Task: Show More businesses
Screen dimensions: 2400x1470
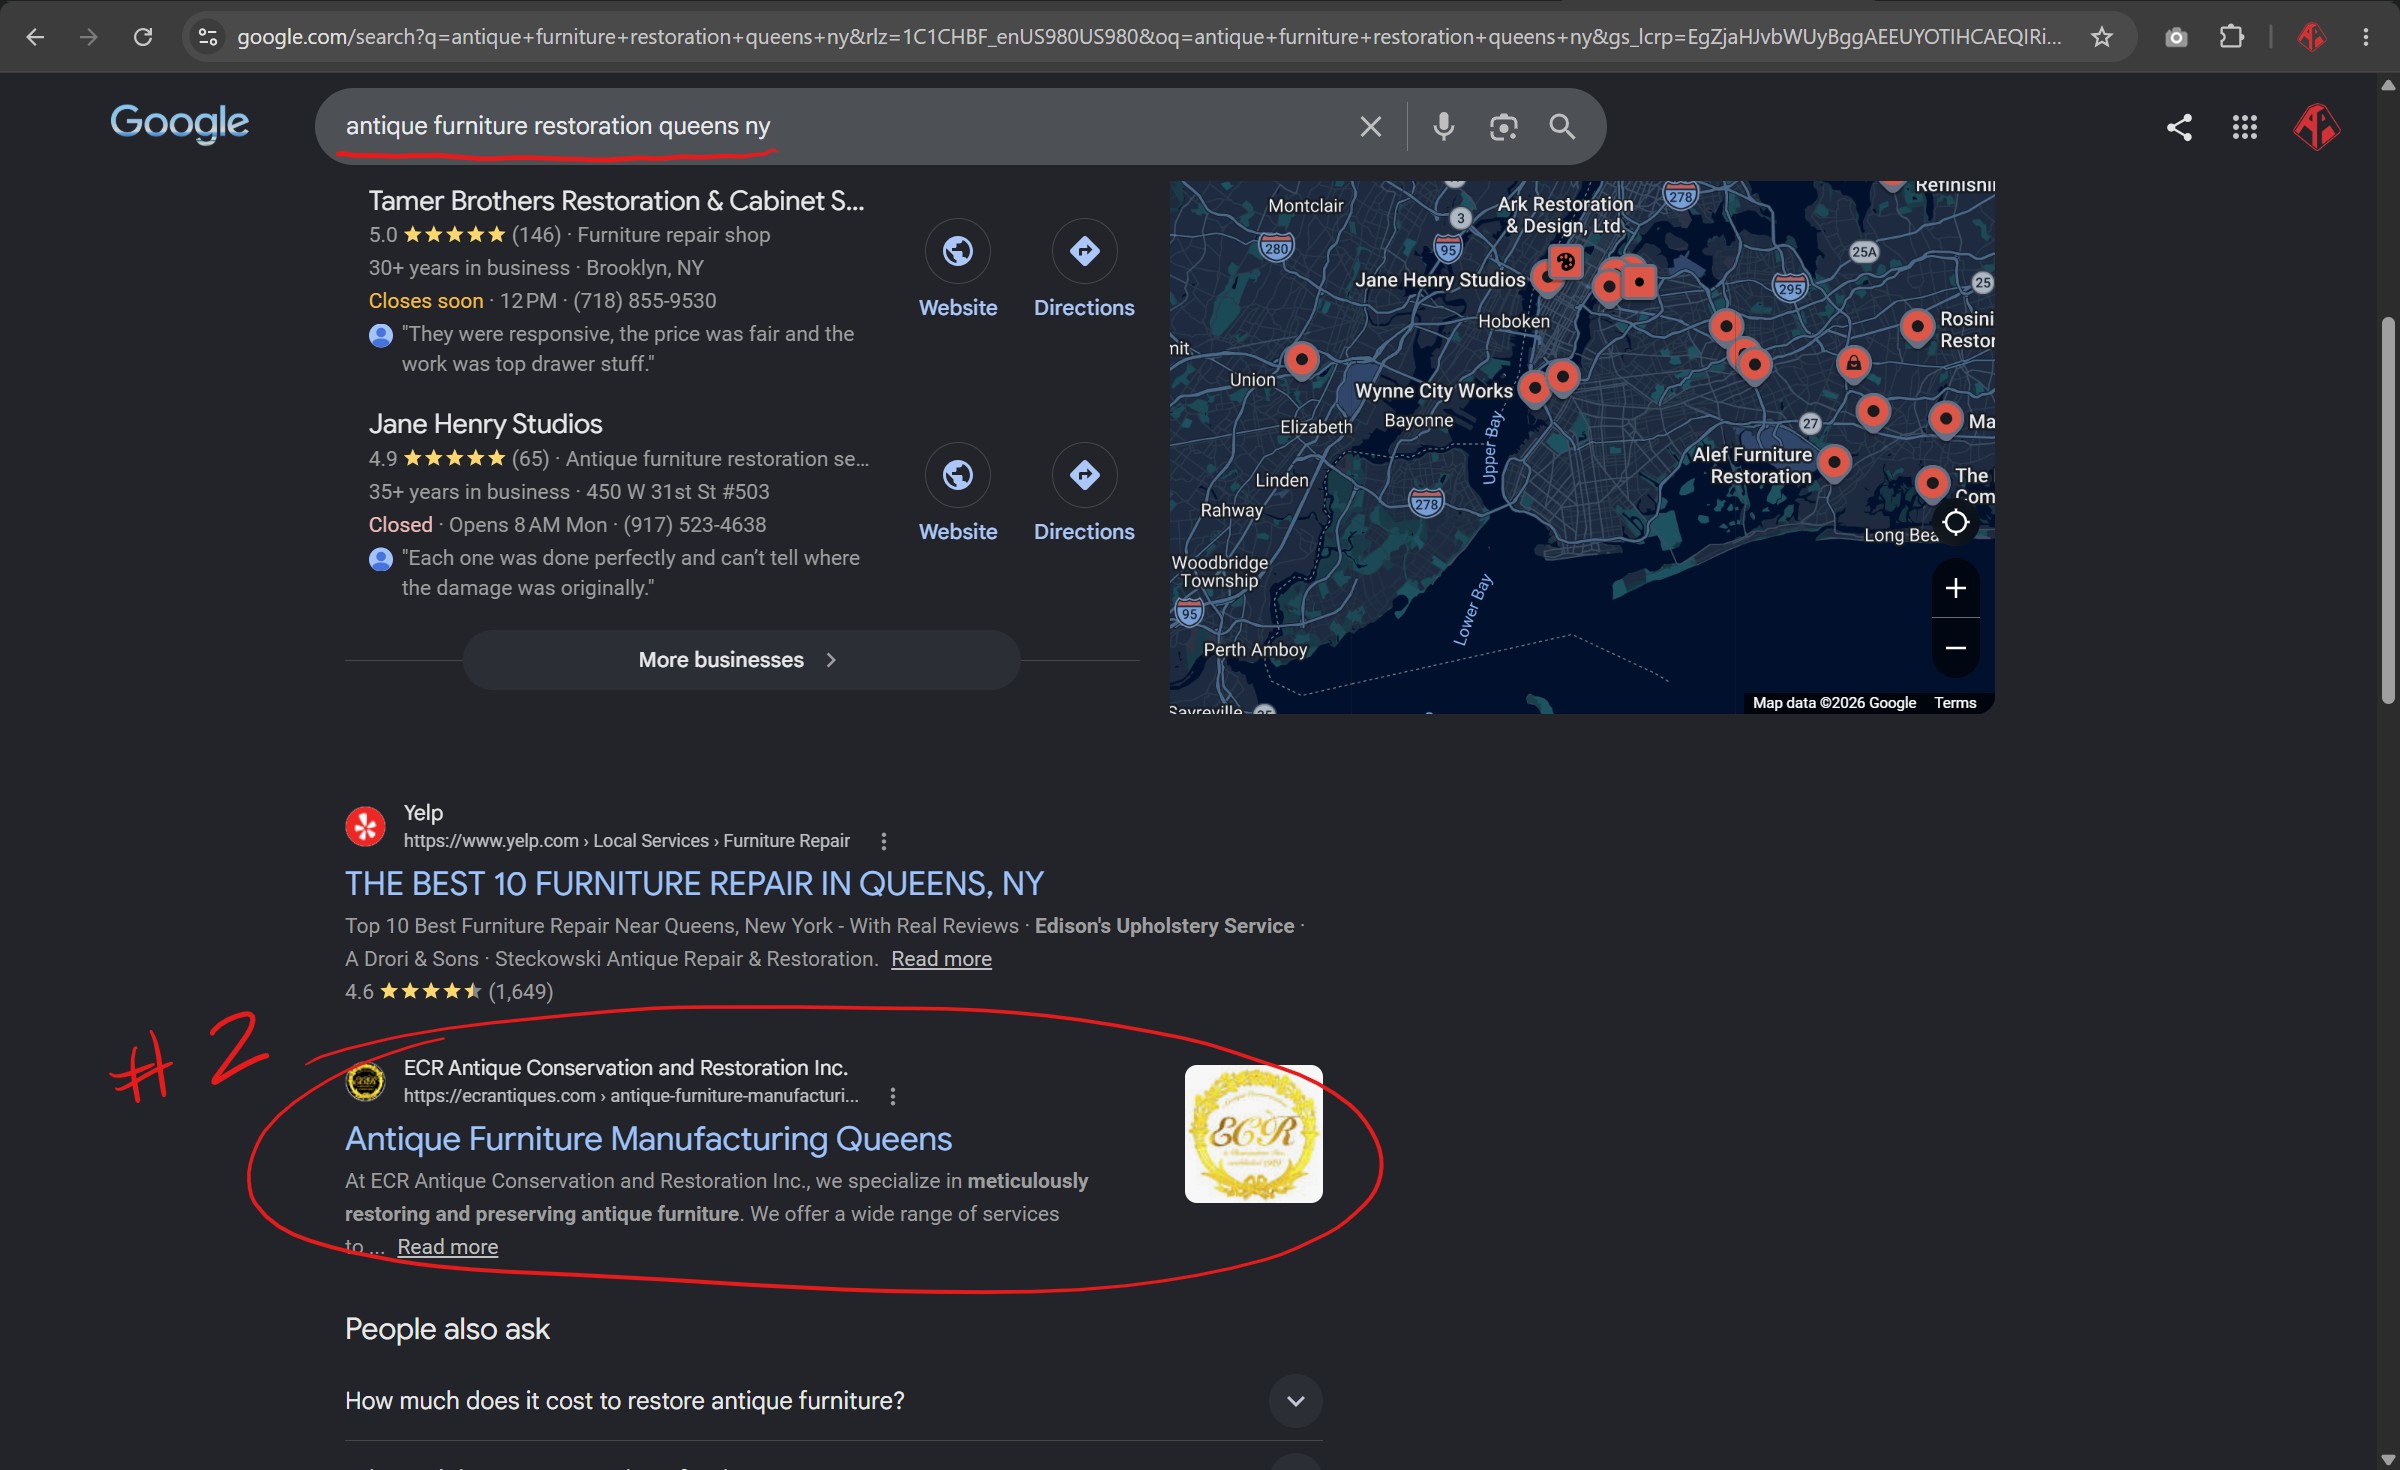Action: (x=741, y=660)
